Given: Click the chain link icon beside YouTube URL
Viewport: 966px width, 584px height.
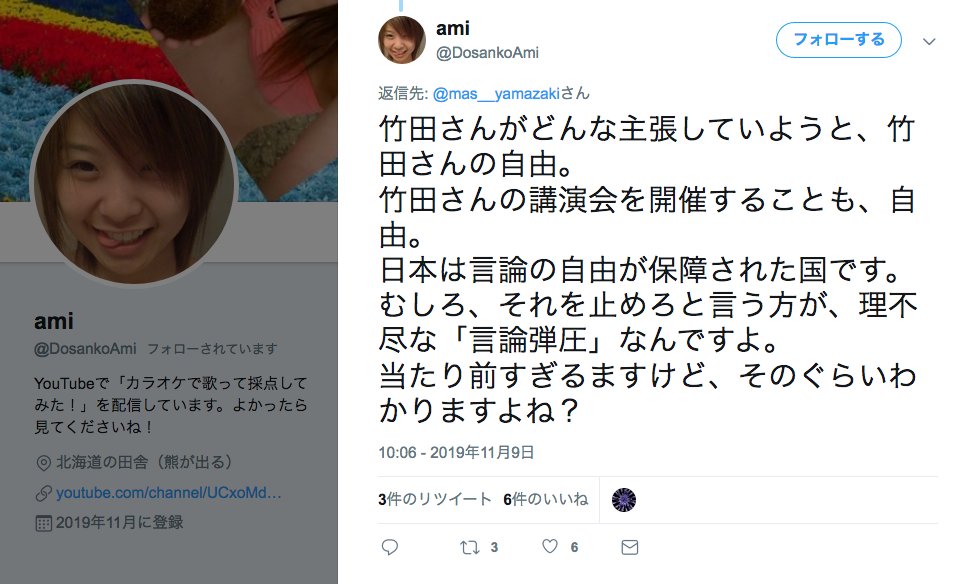Looking at the screenshot, I should coord(43,493).
